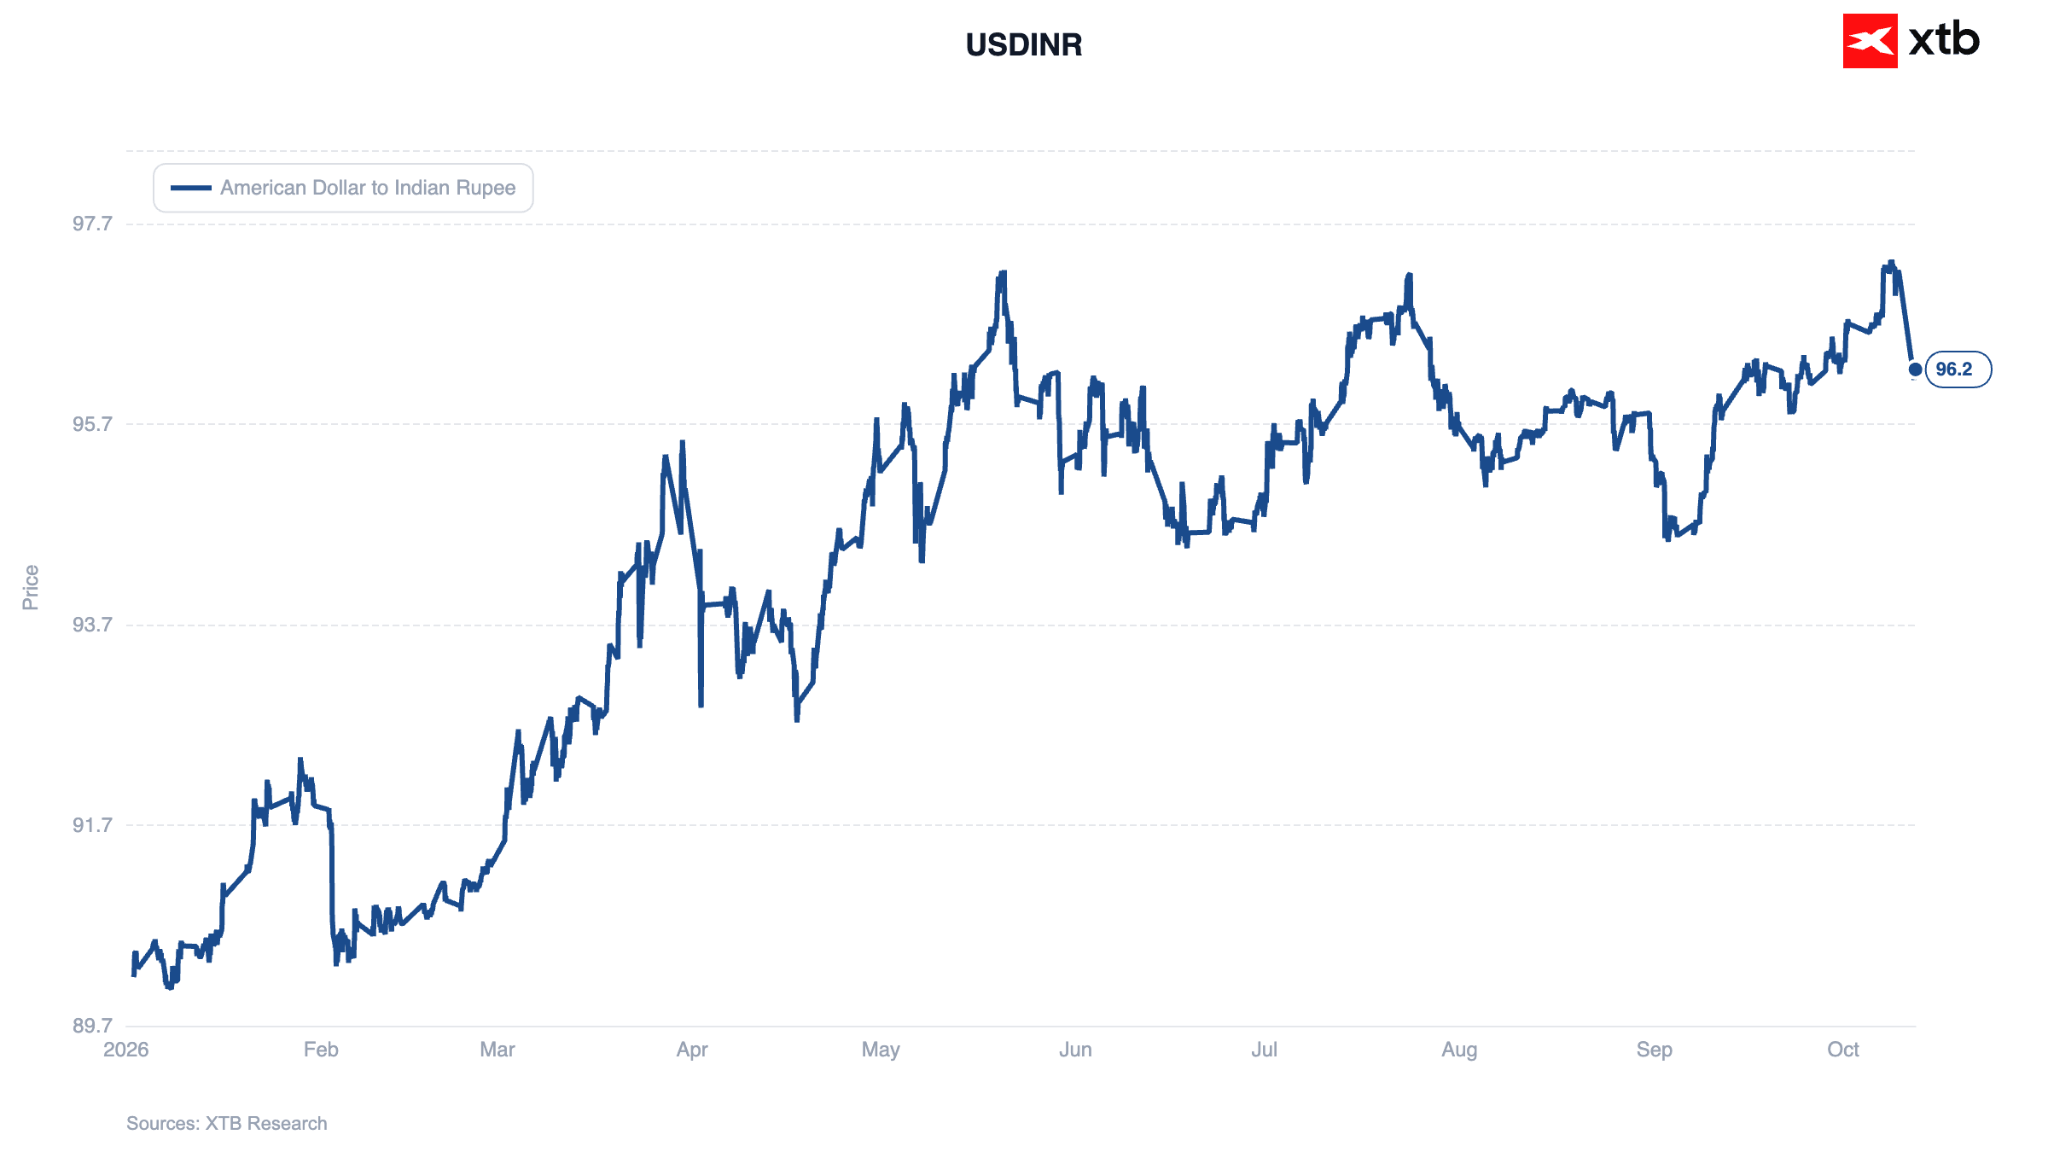Viewport: 2048px width, 1152px height.
Task: Click the Jun x-axis label
Action: [1075, 1050]
